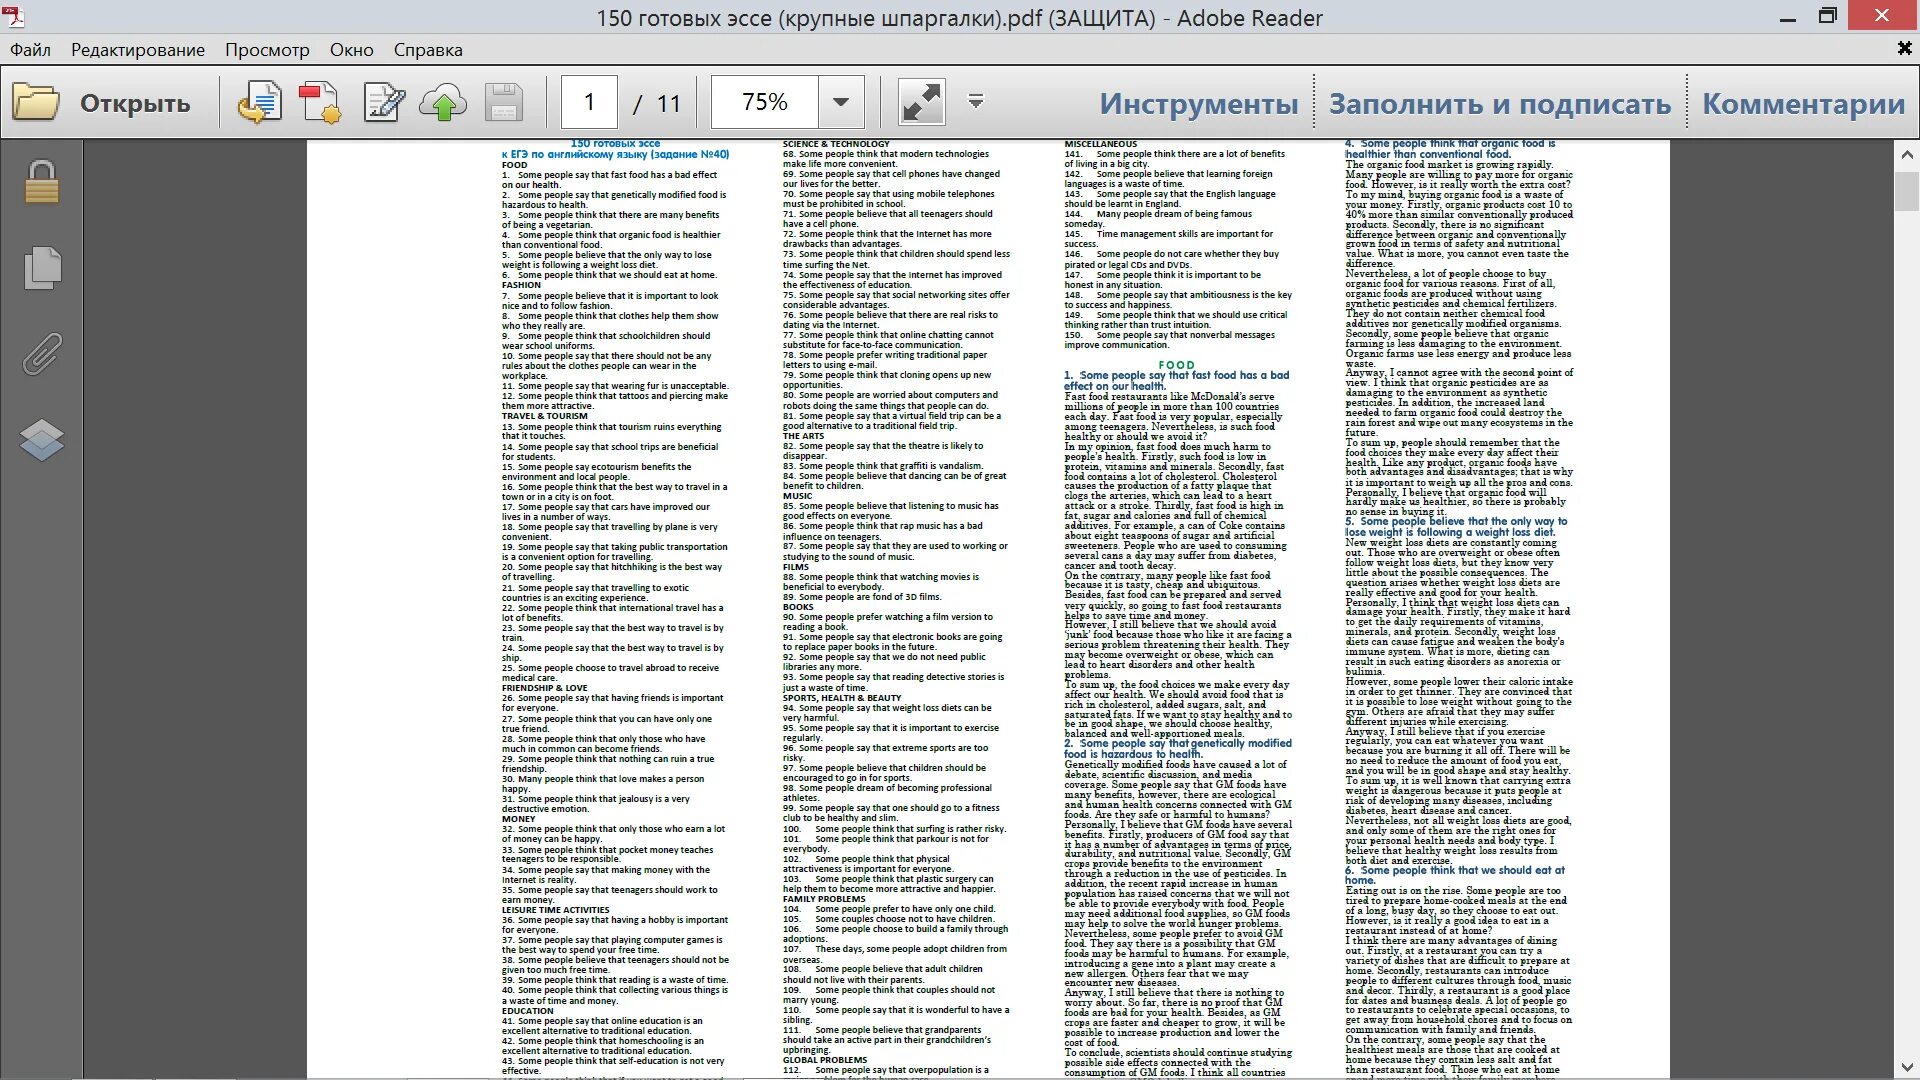Viewport: 1920px width, 1080px height.
Task: Click heading '2. Some people say that genetically modified'
Action: tap(1178, 748)
